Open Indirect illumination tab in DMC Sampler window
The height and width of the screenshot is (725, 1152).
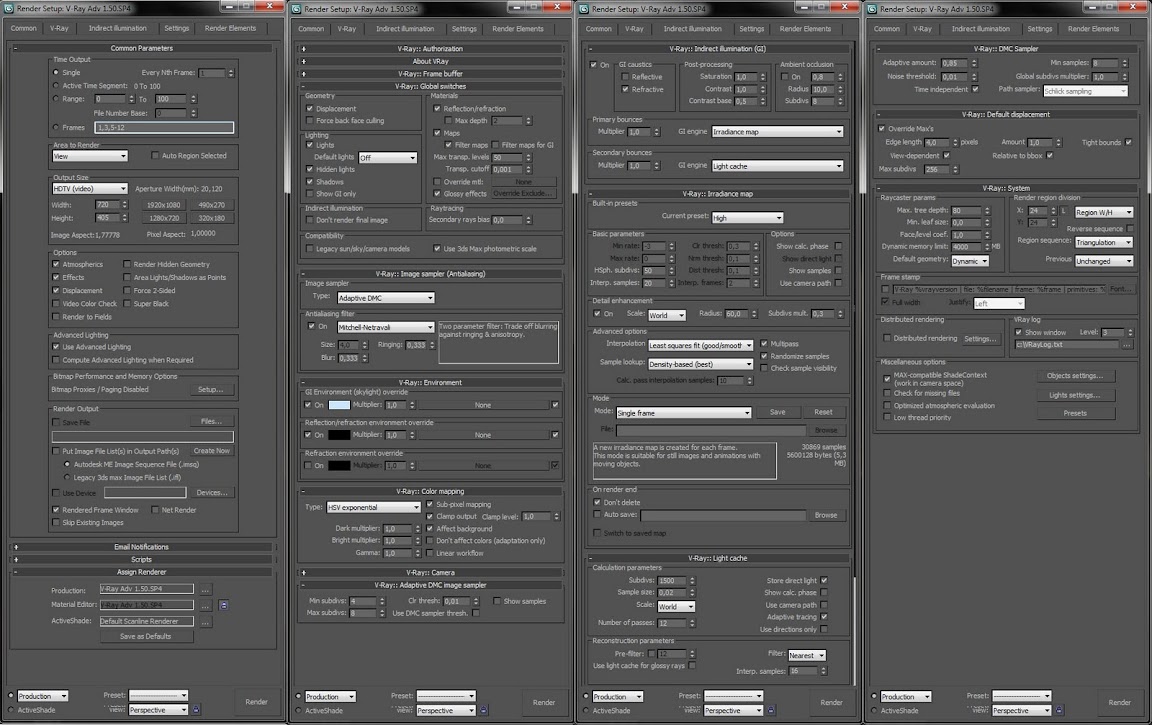[981, 29]
